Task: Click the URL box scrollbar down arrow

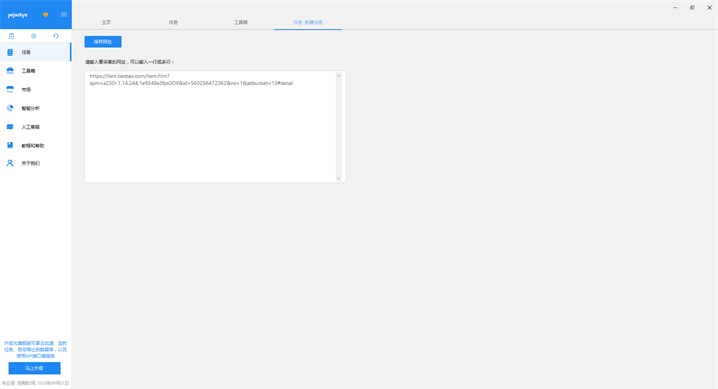Action: [339, 178]
